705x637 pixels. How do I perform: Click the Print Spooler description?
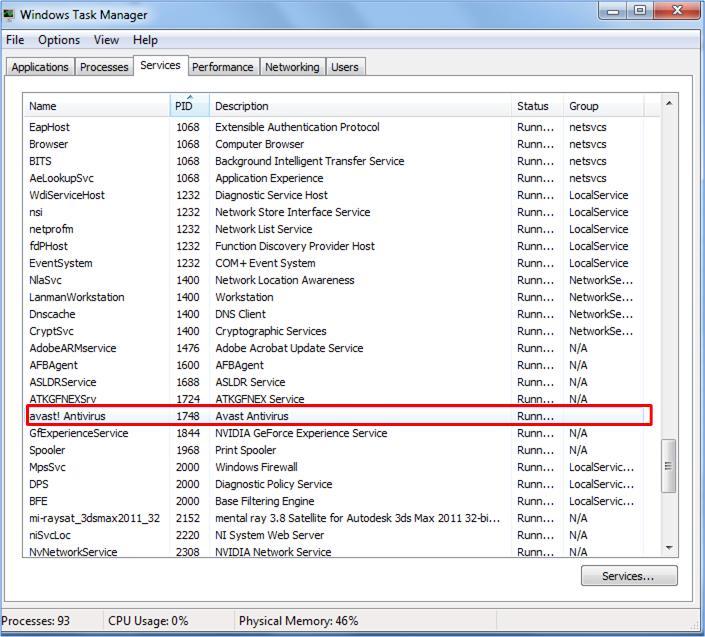click(x=245, y=450)
